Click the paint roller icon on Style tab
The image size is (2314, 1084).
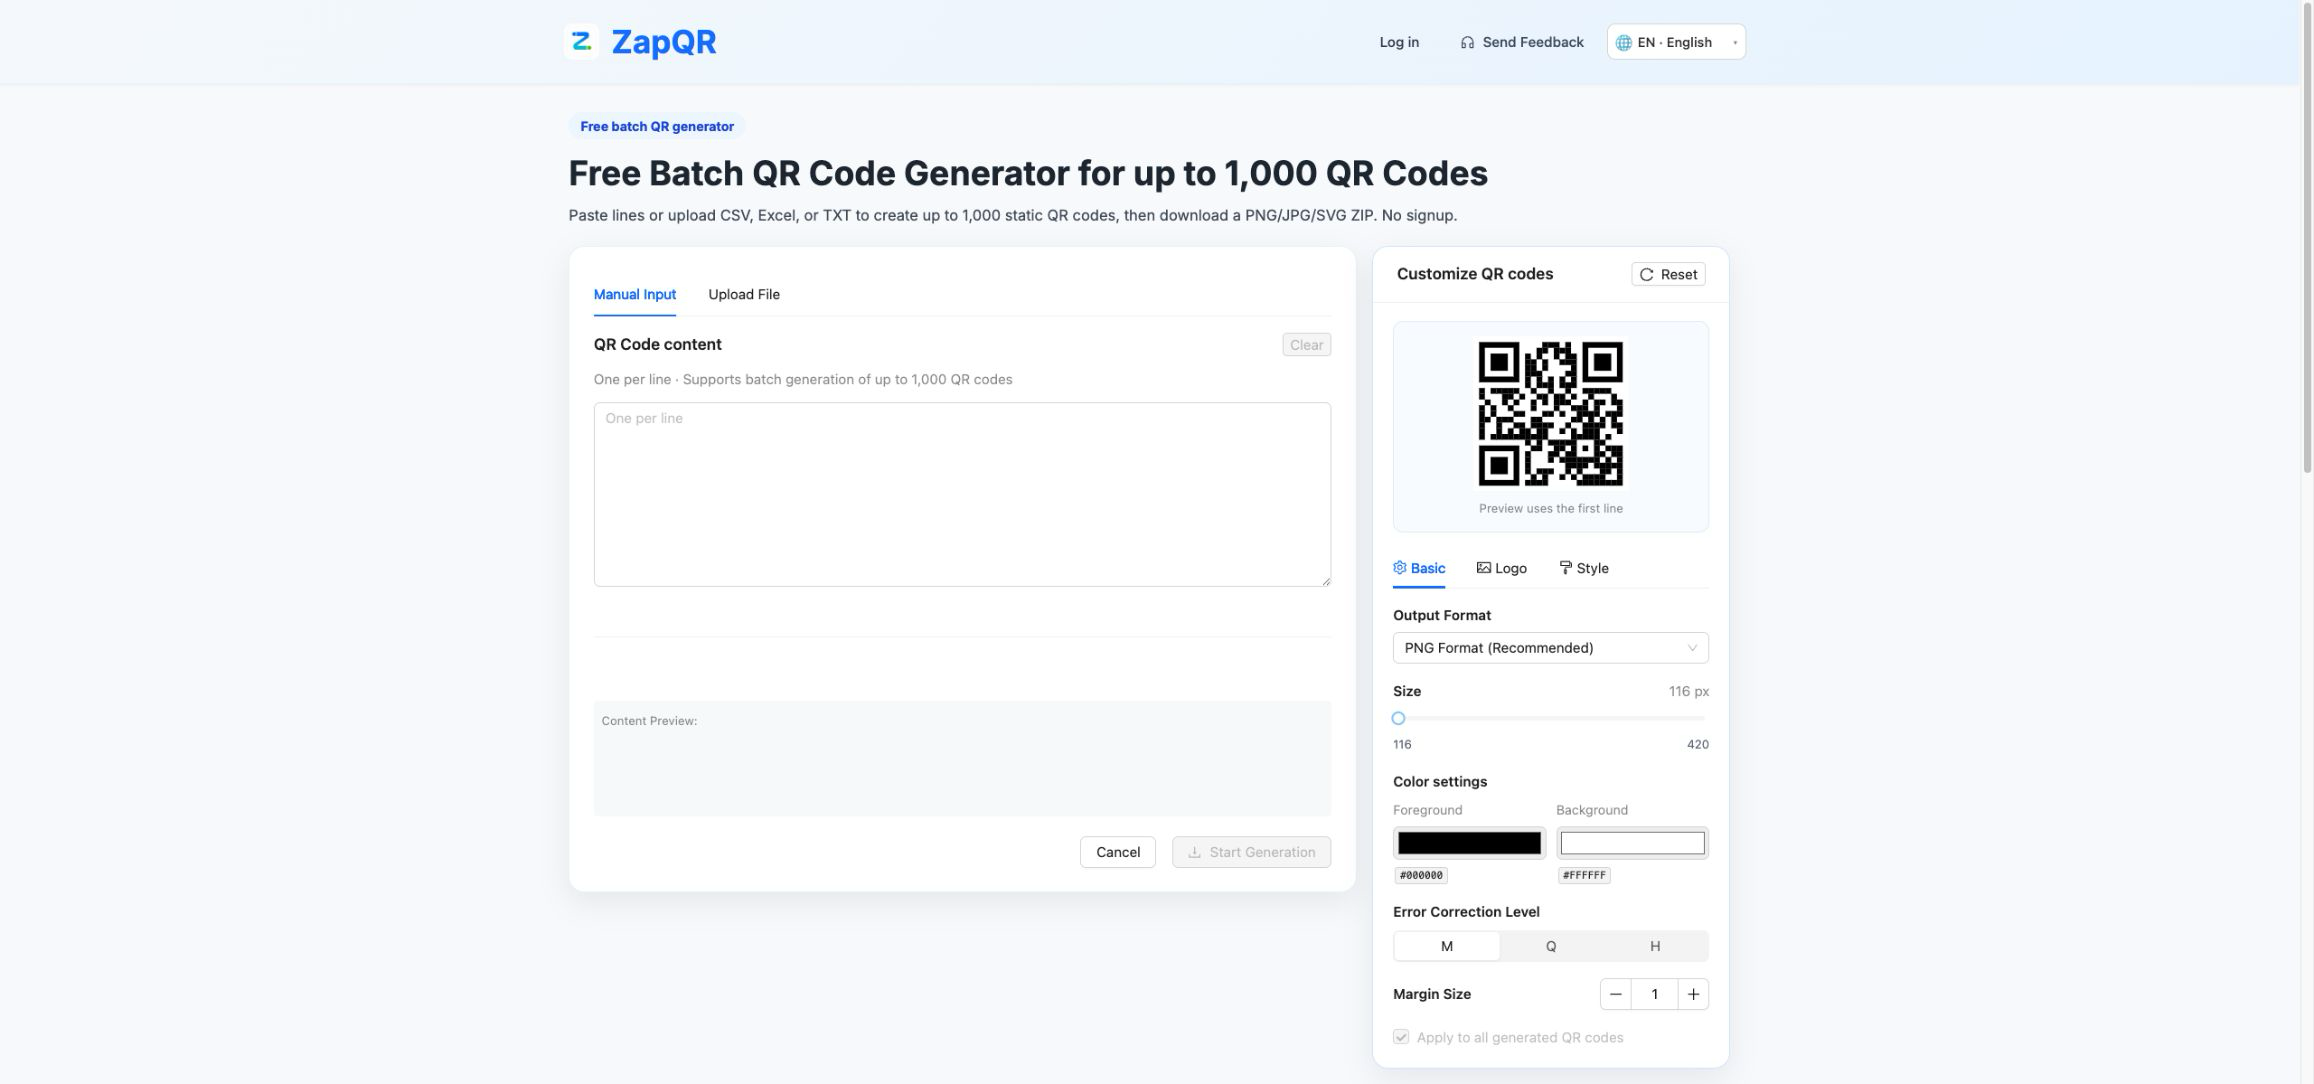pyautogui.click(x=1565, y=568)
